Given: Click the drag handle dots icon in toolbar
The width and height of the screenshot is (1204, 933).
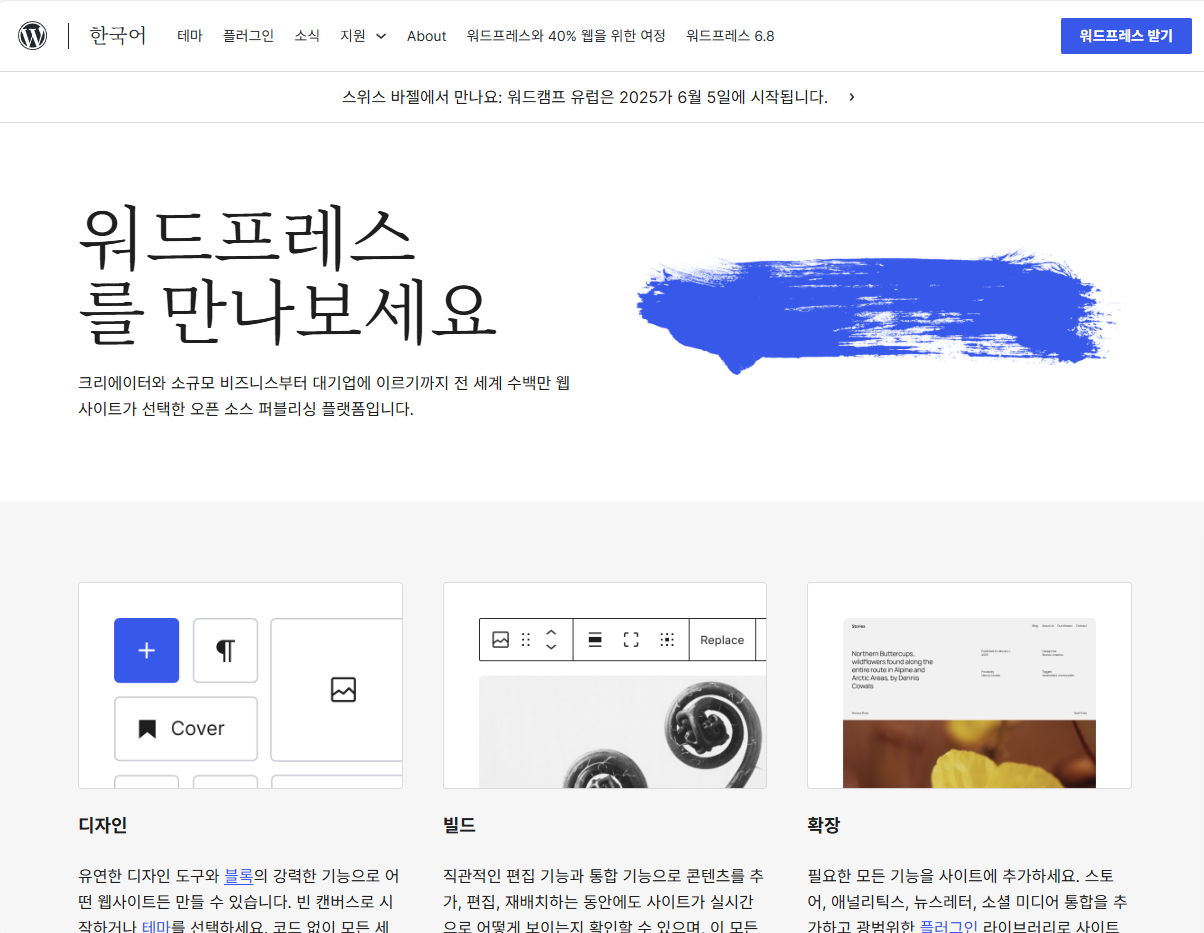Looking at the screenshot, I should click(x=526, y=640).
